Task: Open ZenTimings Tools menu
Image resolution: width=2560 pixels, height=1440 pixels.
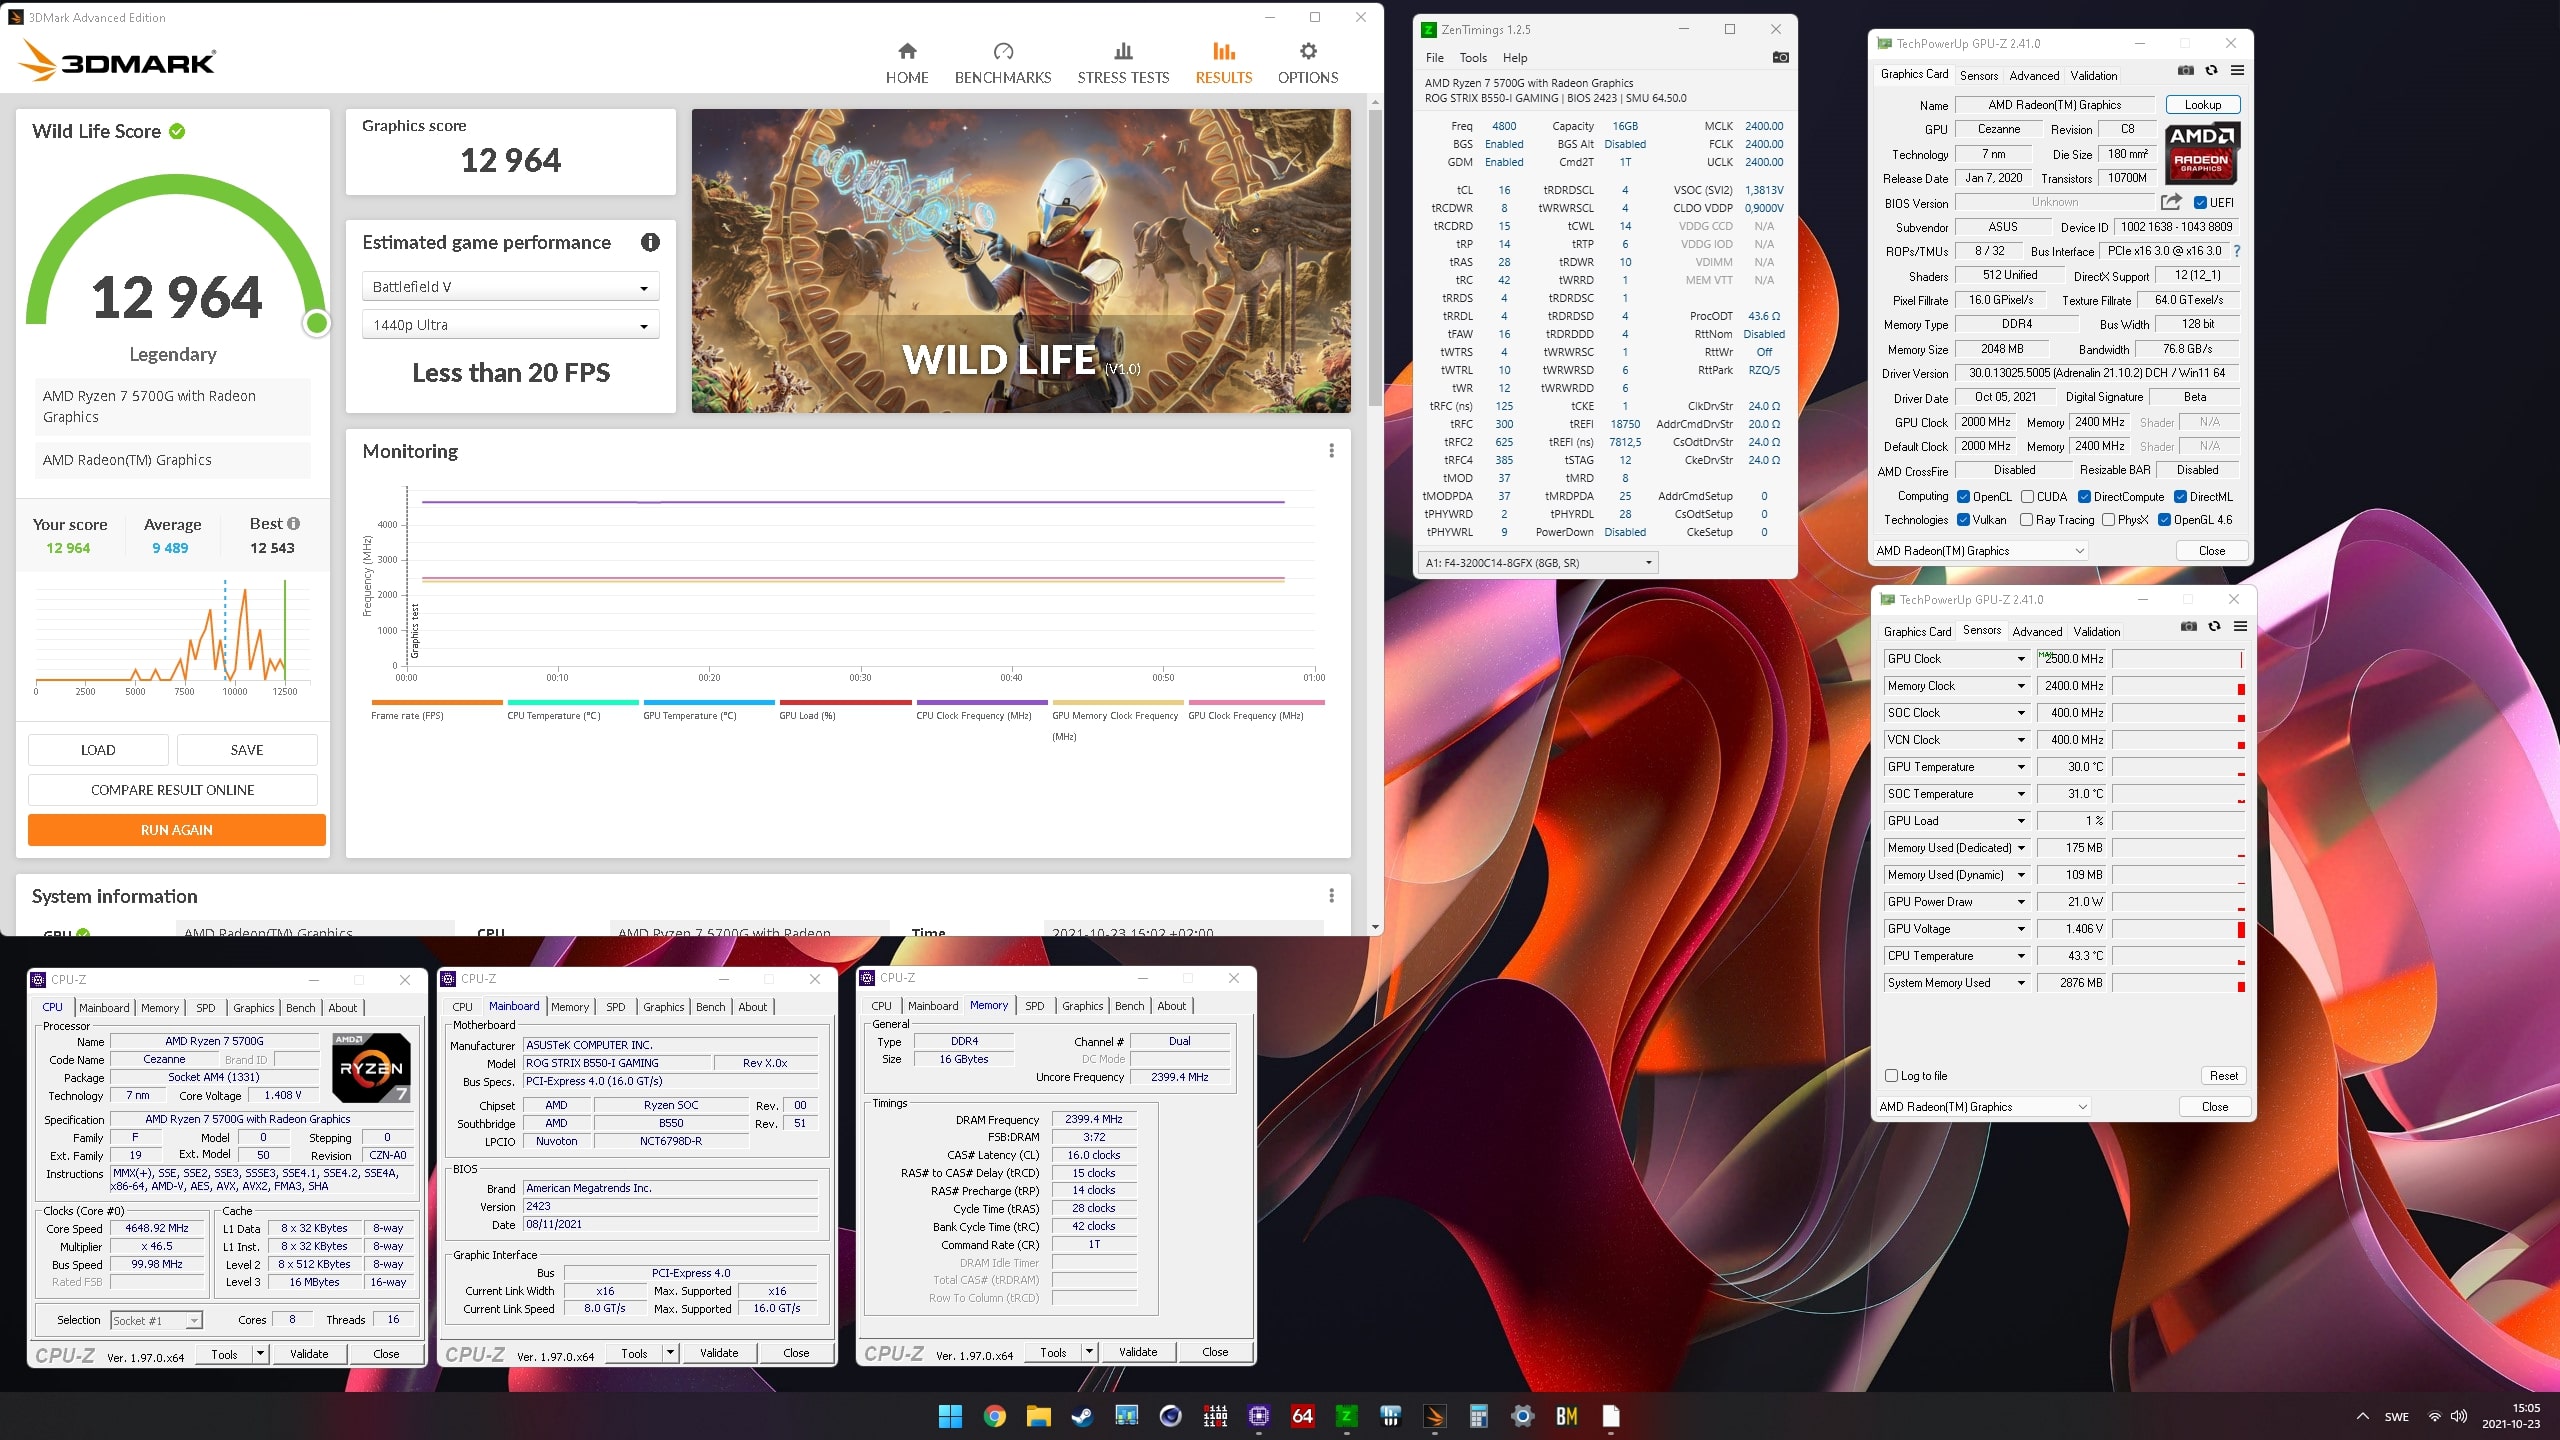Action: click(x=1473, y=58)
